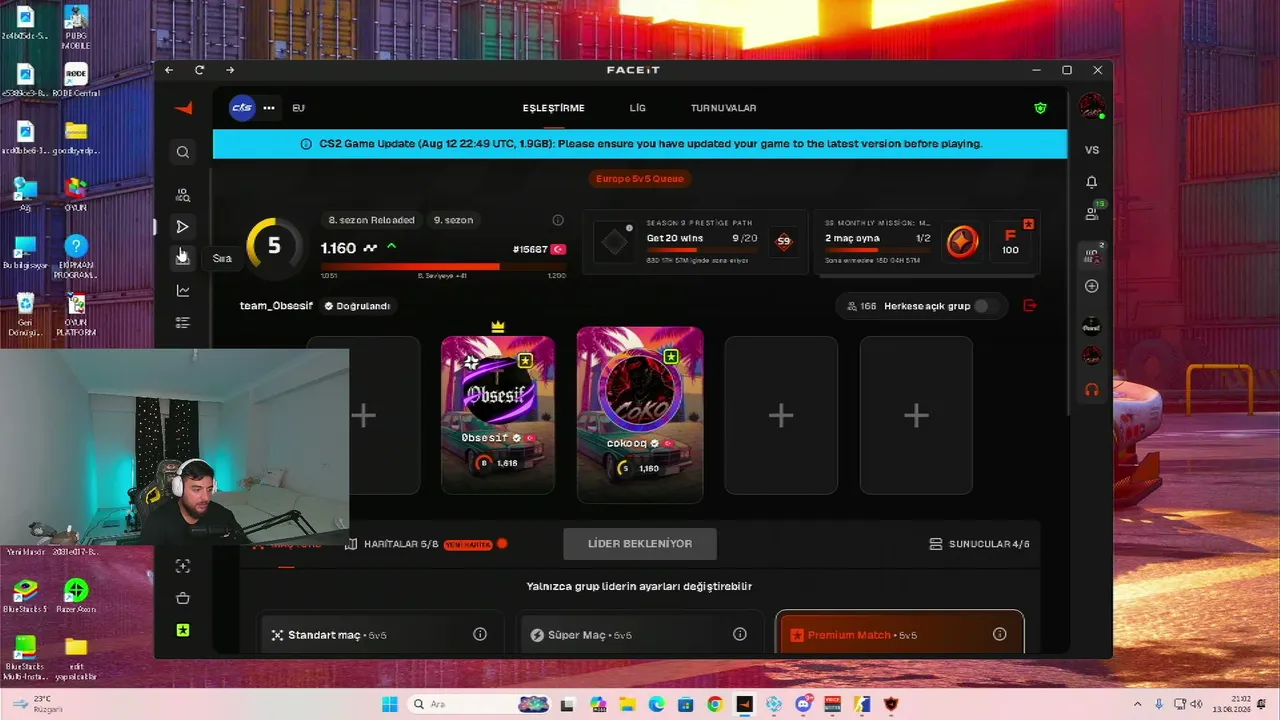This screenshot has height=720, width=1280.
Task: Add a player in the rightmost party slot
Action: coord(916,415)
